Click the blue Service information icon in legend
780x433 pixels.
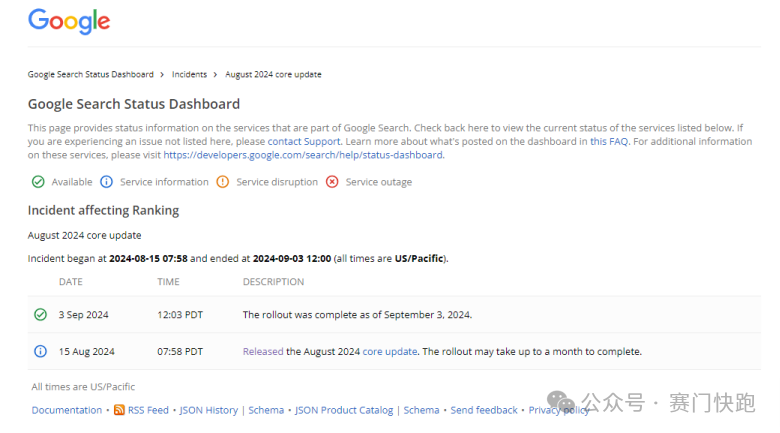pyautogui.click(x=106, y=182)
